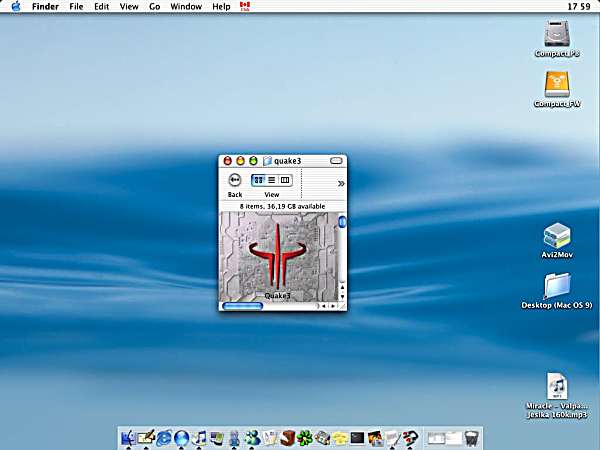
Task: Open the black Terminal icon in Dock
Action: (x=357, y=438)
